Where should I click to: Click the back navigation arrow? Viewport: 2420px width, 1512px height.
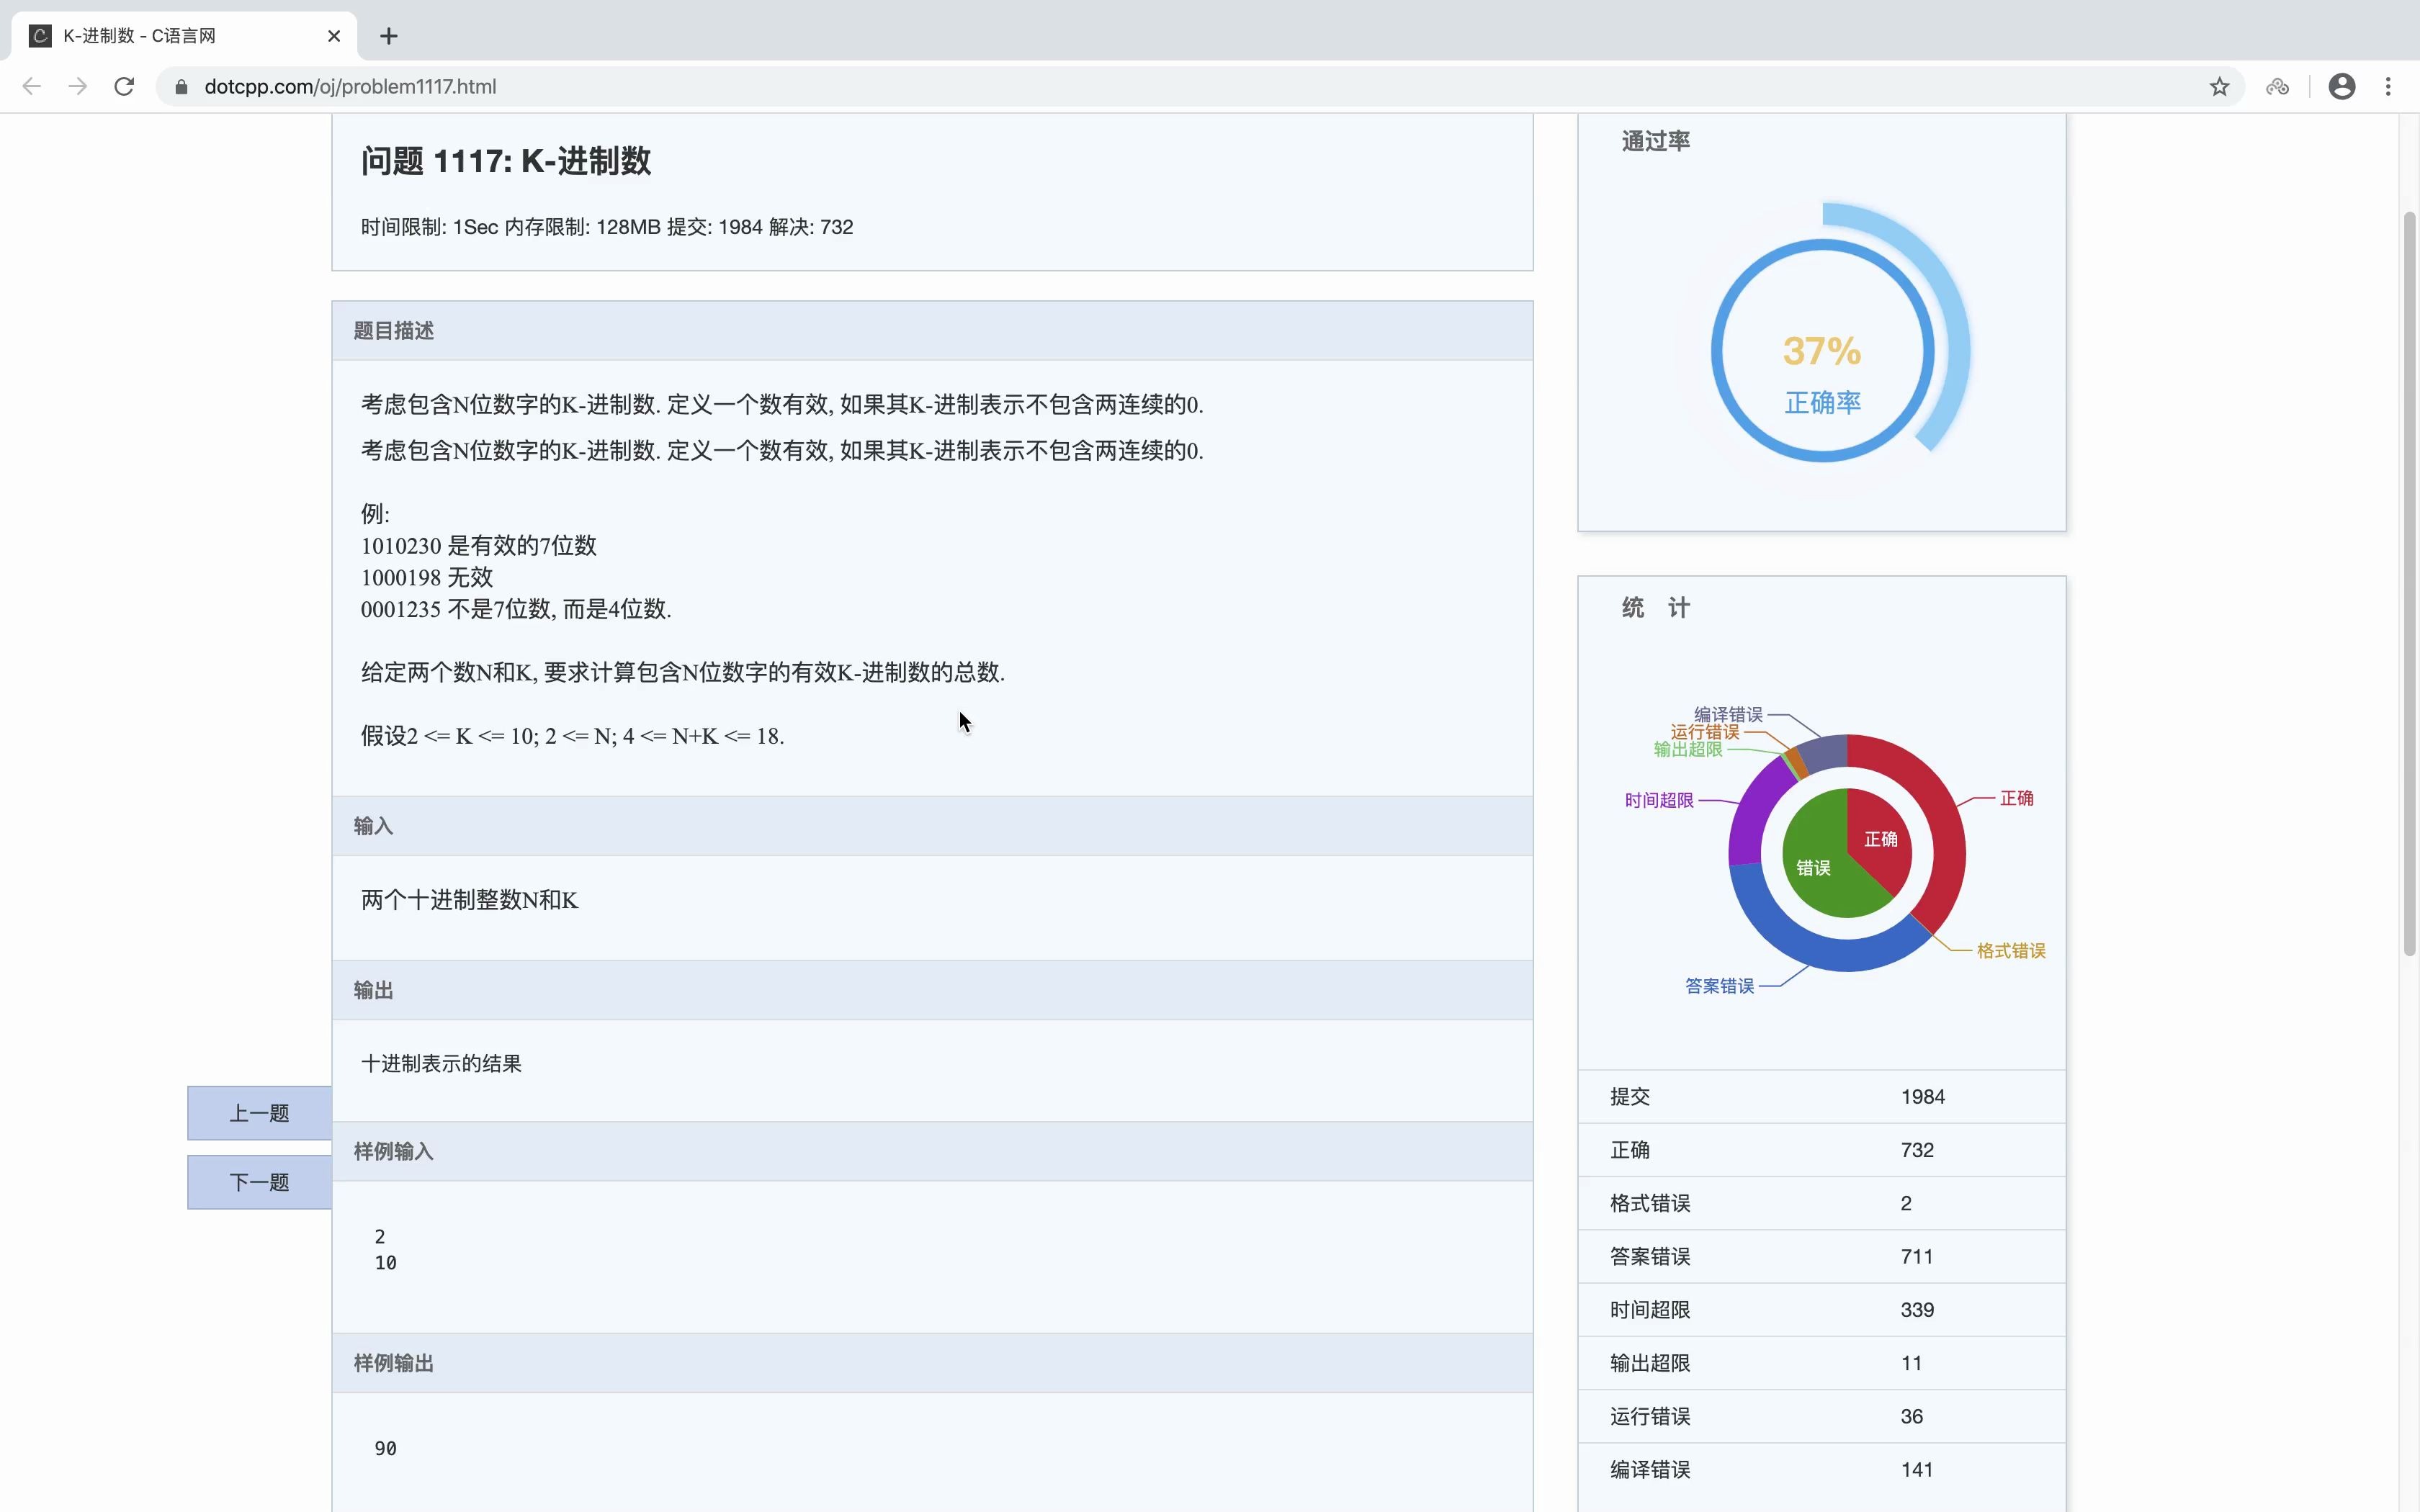coord(32,87)
